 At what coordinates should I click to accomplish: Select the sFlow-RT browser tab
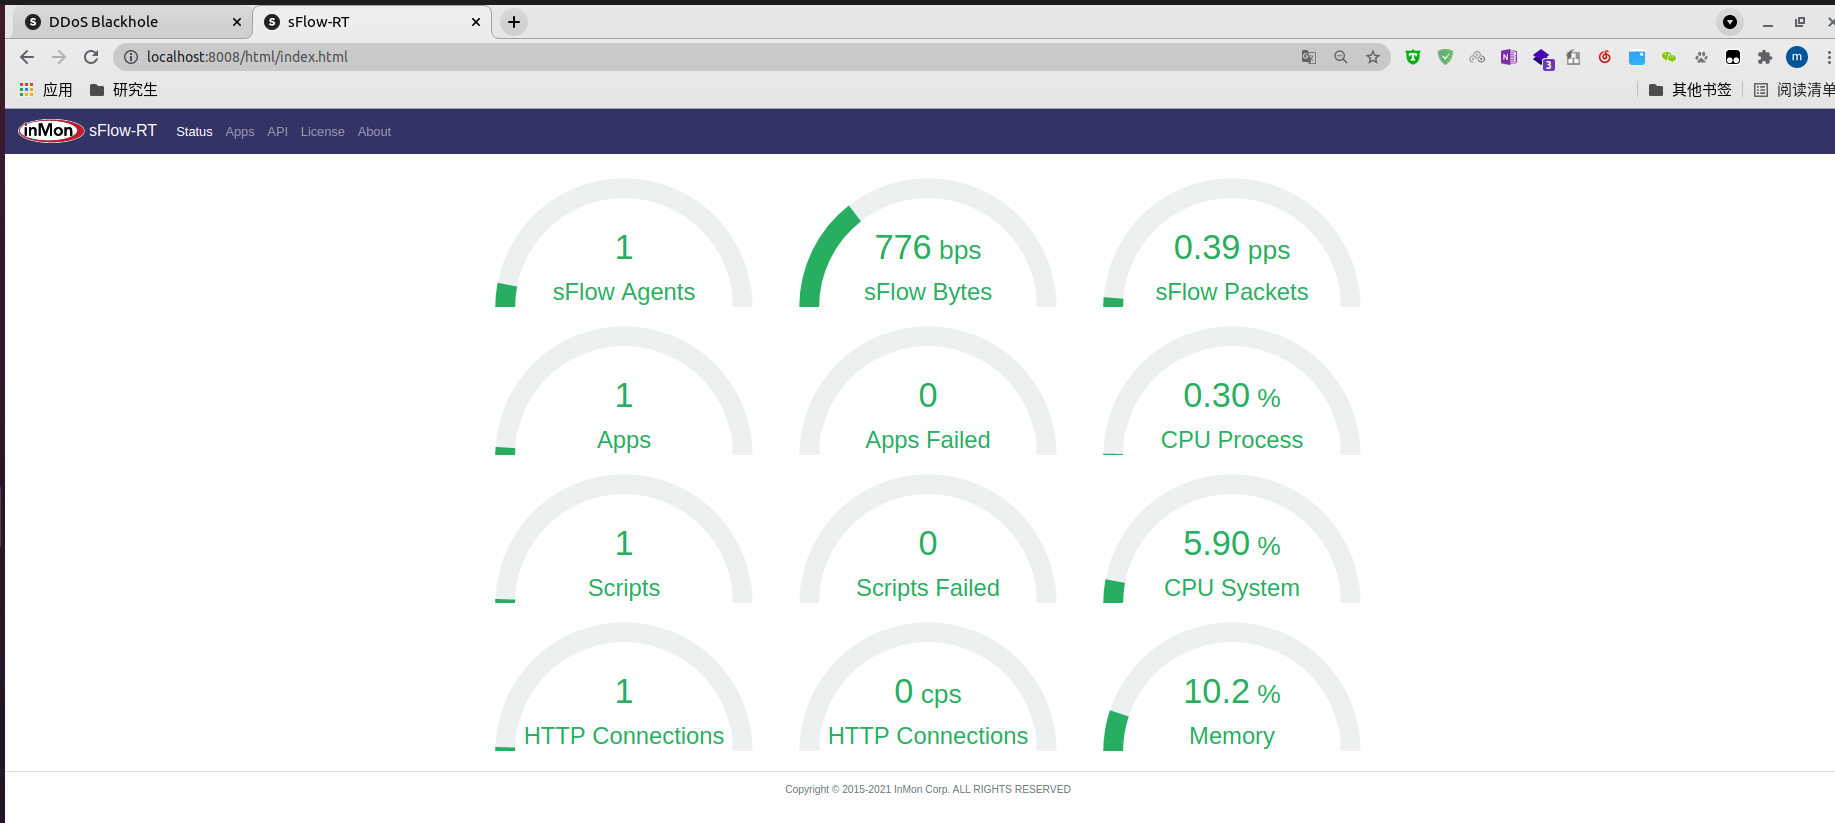click(372, 22)
